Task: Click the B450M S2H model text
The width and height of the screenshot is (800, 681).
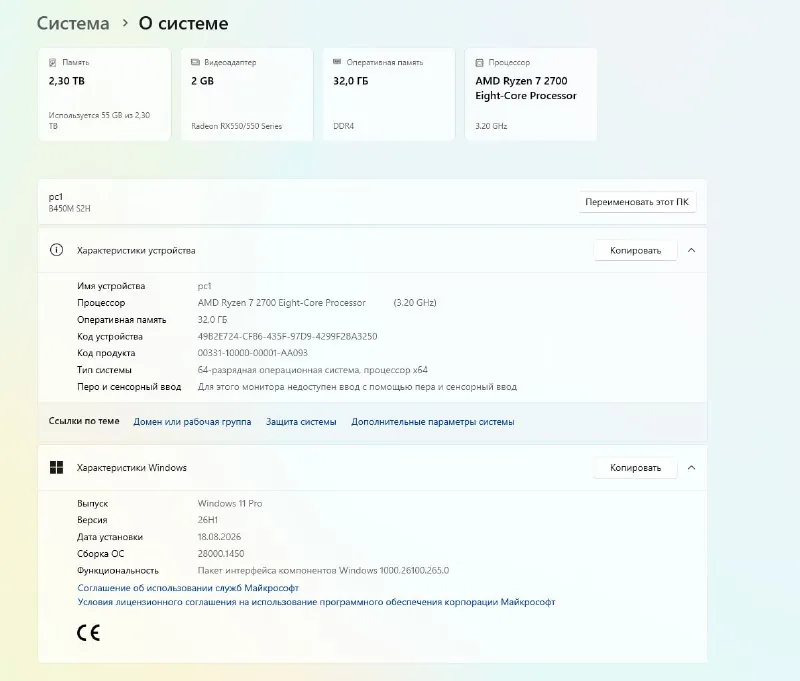Action: [x=69, y=209]
